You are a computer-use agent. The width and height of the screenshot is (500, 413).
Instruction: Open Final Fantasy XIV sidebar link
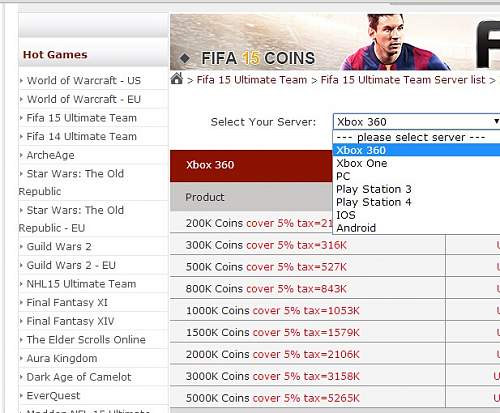coord(70,321)
